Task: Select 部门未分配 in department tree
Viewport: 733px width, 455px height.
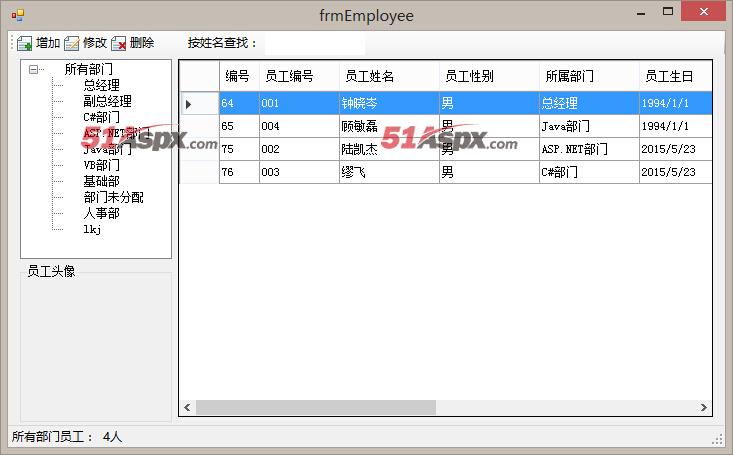Action: (114, 197)
